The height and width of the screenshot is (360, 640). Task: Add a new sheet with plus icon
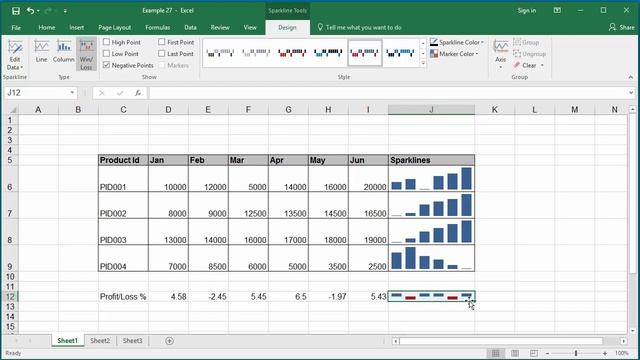[169, 341]
